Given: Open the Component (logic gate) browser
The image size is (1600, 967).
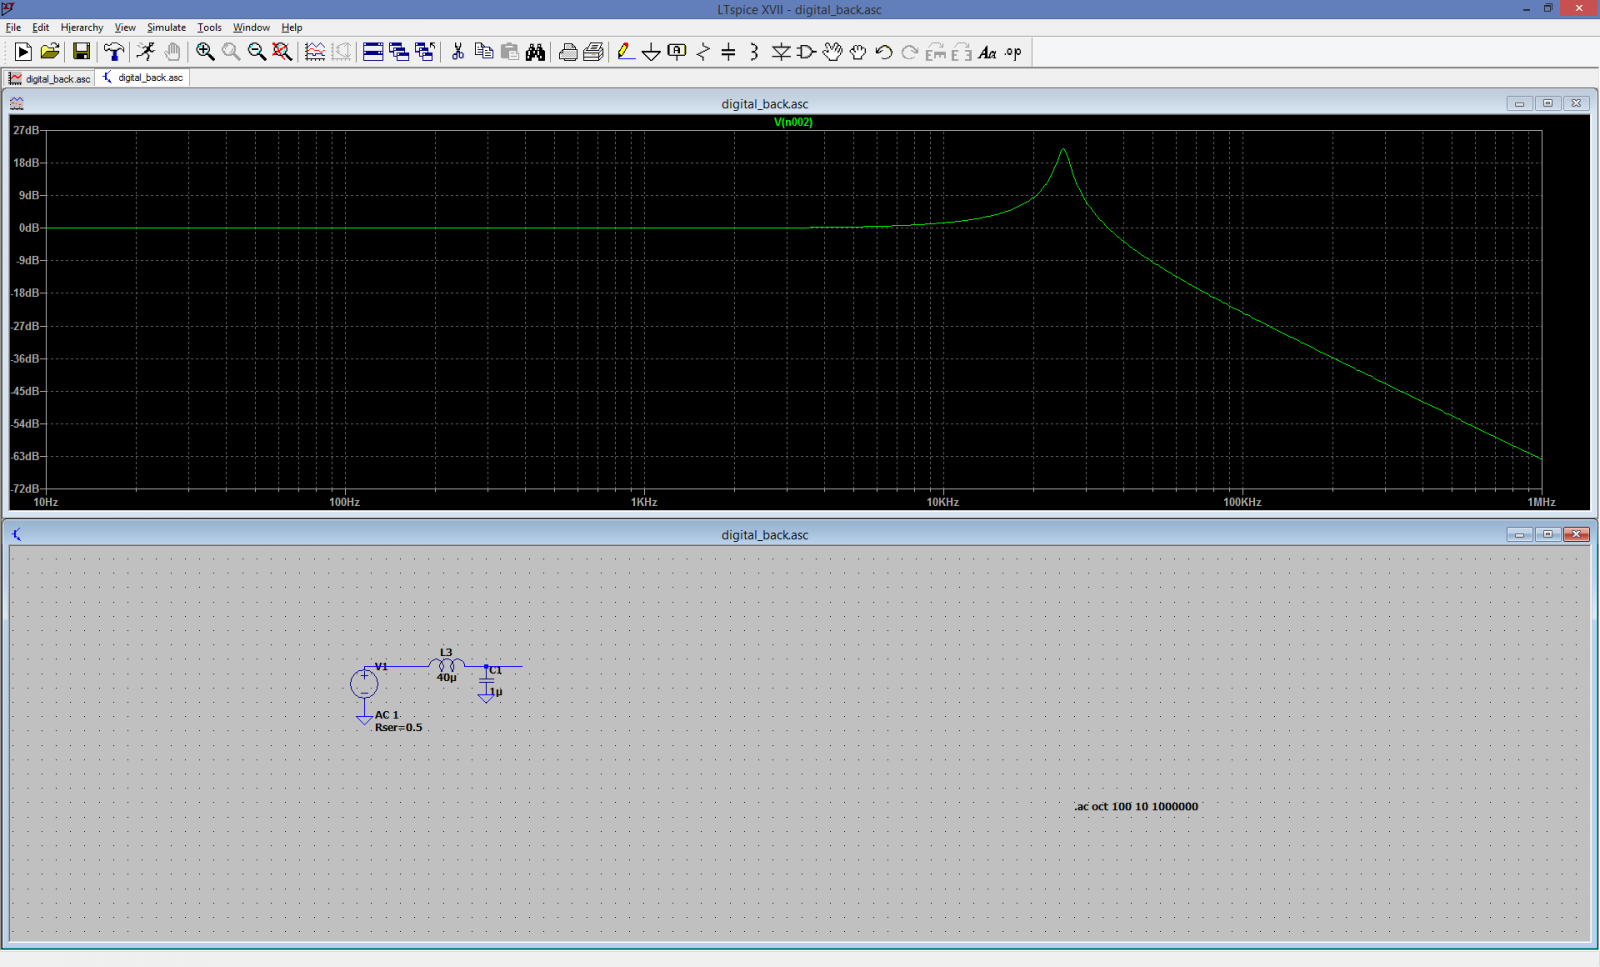Looking at the screenshot, I should (806, 52).
